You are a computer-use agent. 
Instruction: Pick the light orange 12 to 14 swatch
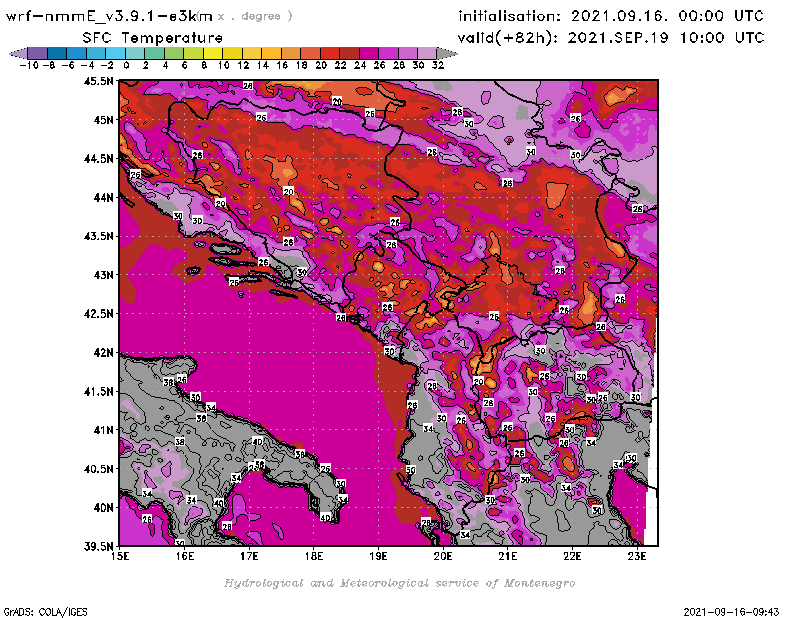tap(252, 53)
